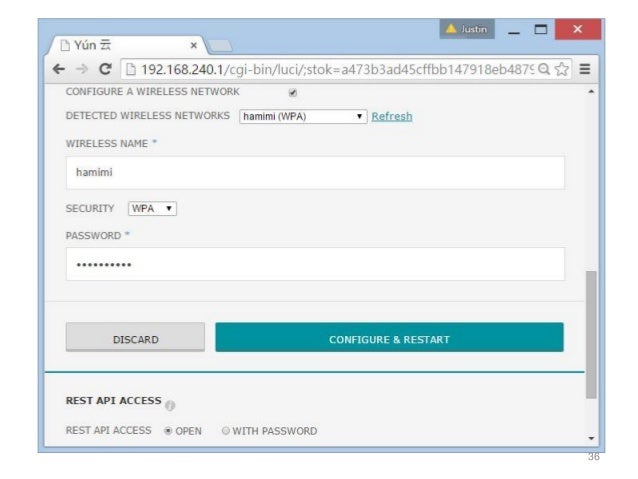638x479 pixels.
Task: Open a new browser tab
Action: point(220,46)
